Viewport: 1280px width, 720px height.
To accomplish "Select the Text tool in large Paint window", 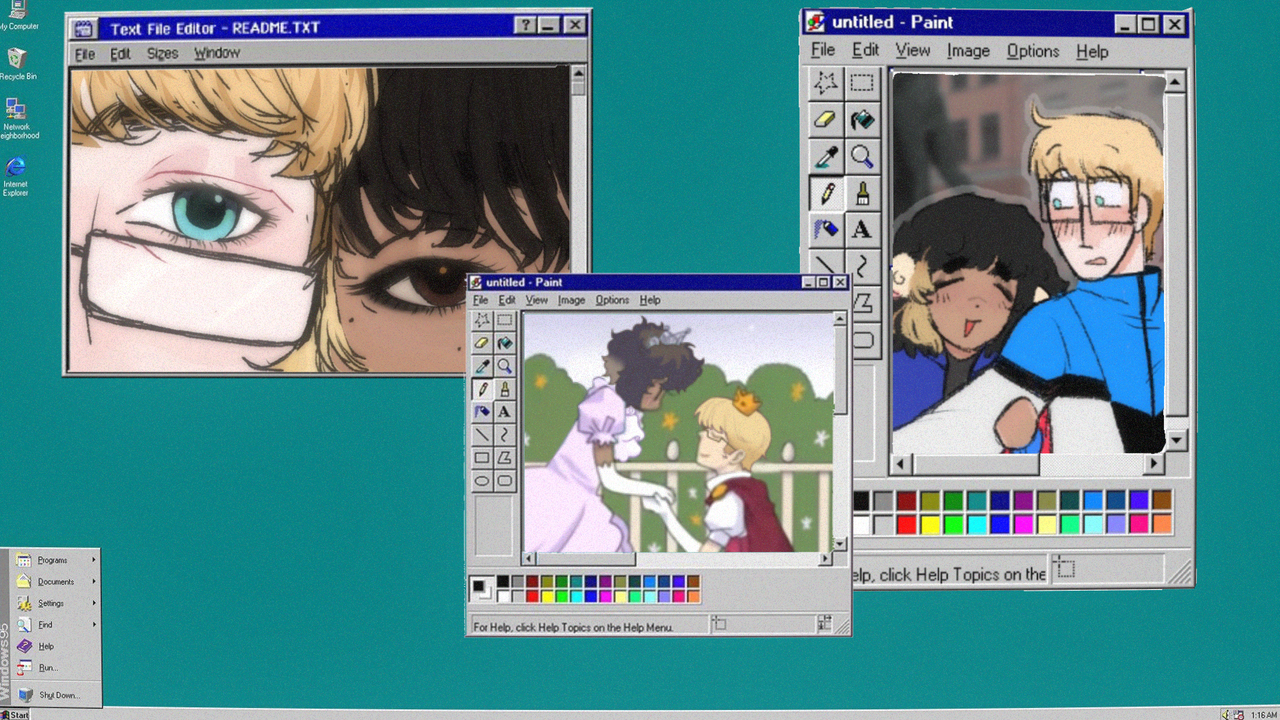I will tap(862, 230).
